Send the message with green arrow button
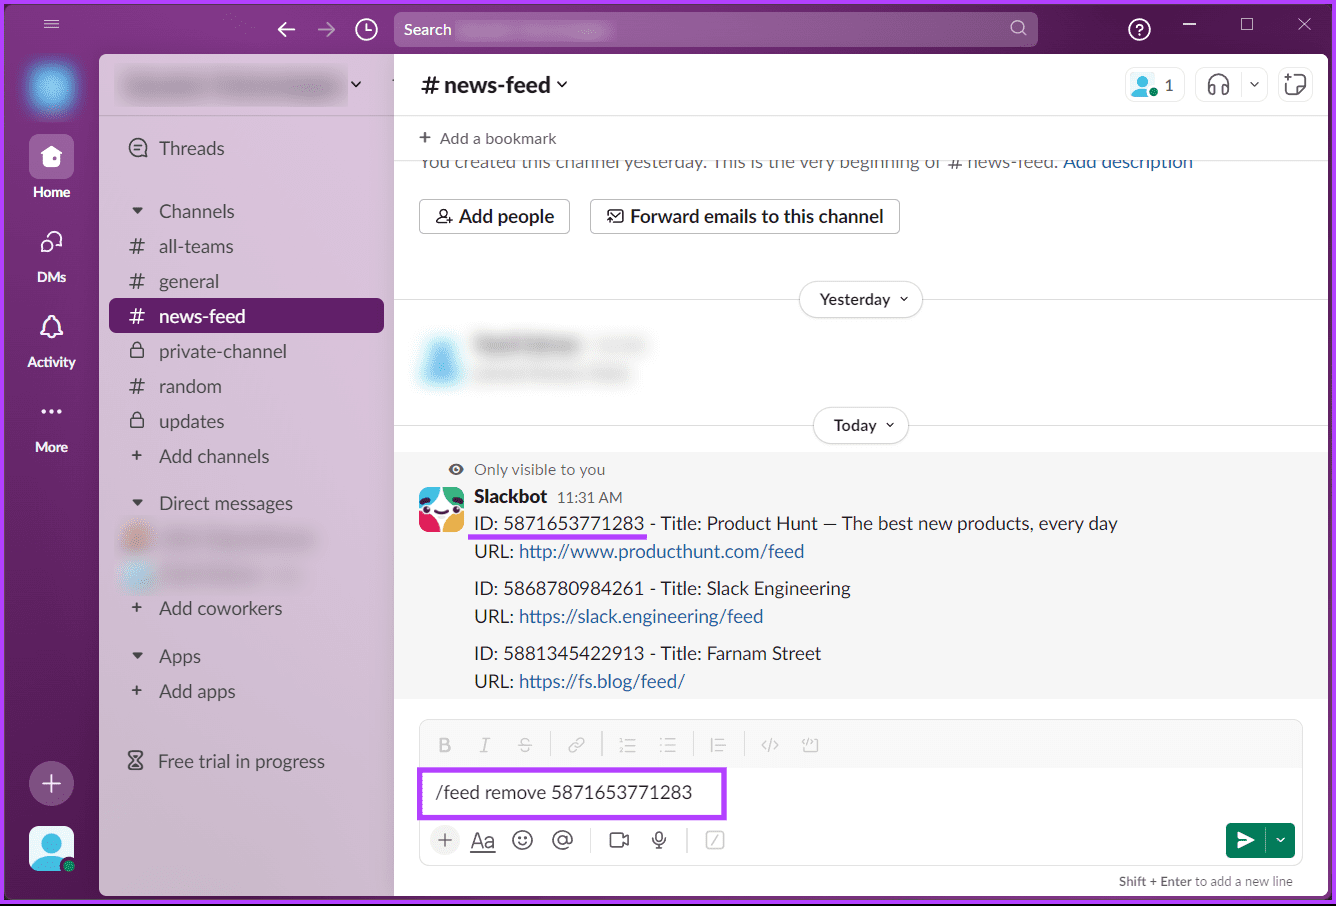Screen dimensions: 1336x906 tap(1245, 840)
